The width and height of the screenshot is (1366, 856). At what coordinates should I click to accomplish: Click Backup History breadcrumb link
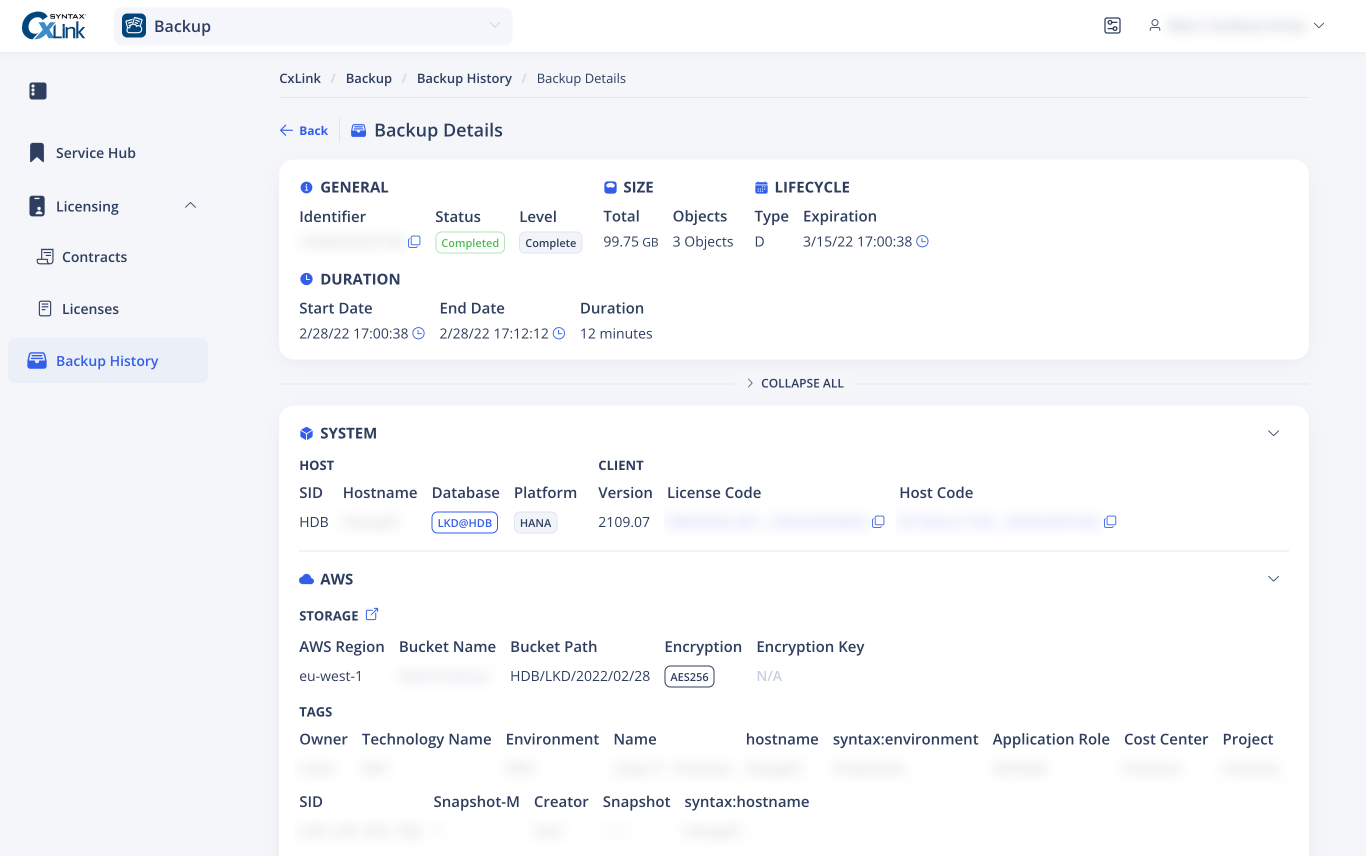coord(464,78)
